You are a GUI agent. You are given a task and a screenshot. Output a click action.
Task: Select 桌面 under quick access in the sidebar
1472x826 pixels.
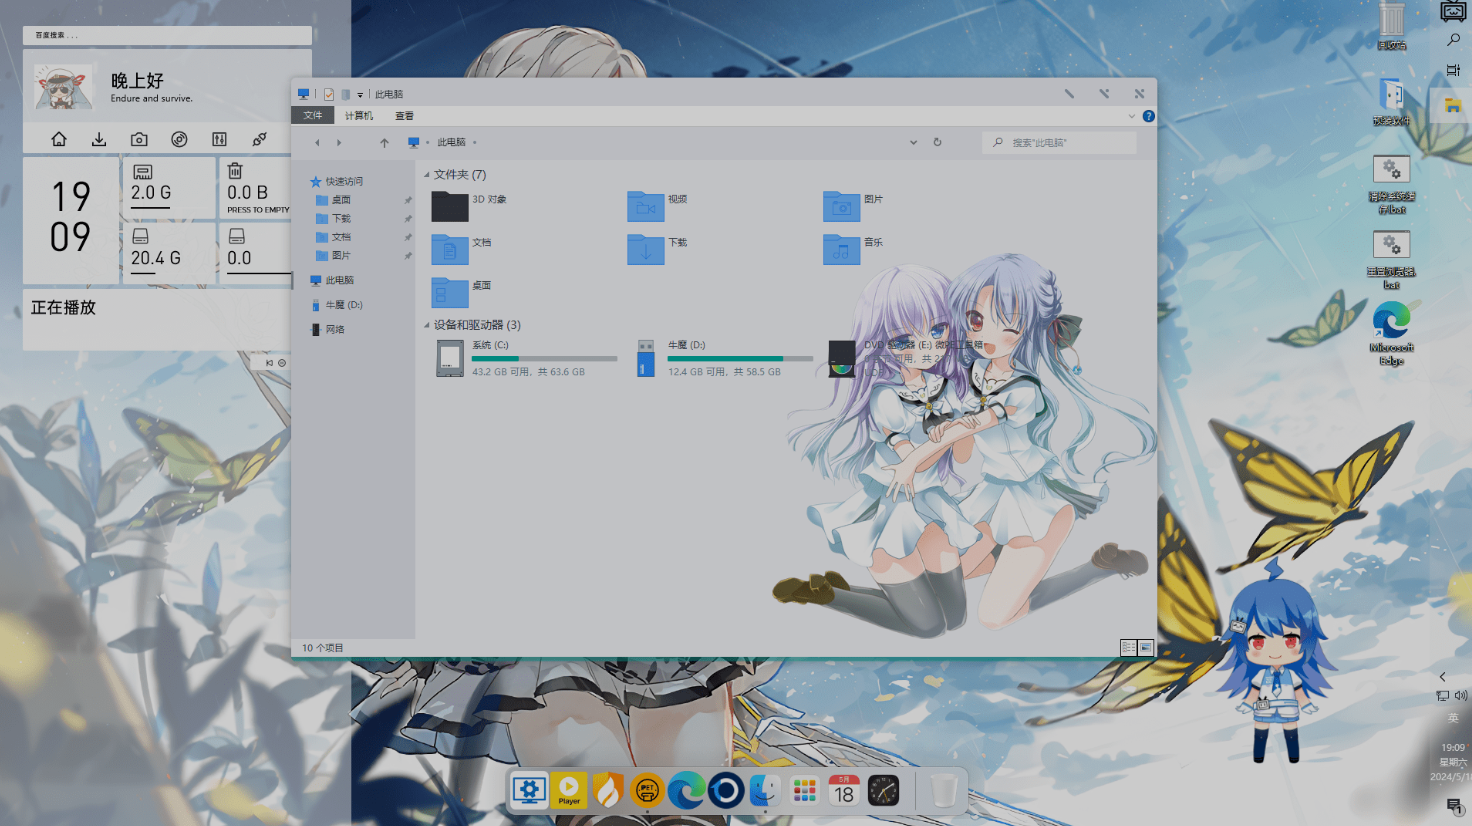click(334, 200)
